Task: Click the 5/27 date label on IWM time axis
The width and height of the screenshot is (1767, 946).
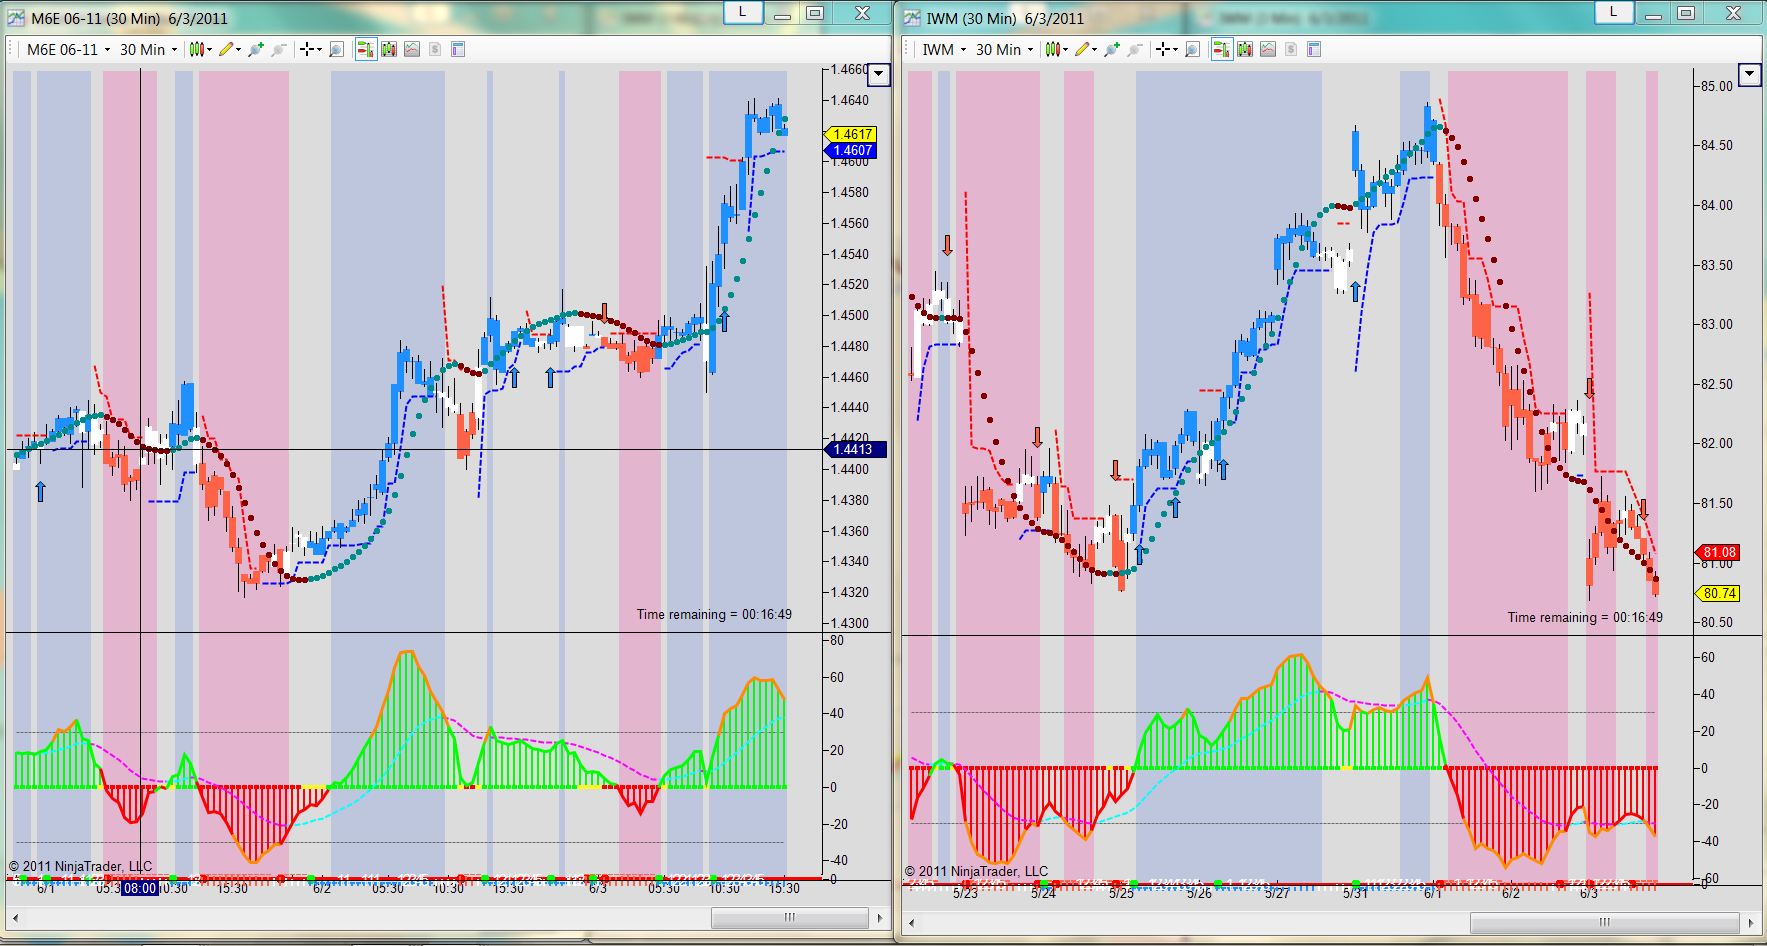Action: [x=1277, y=893]
